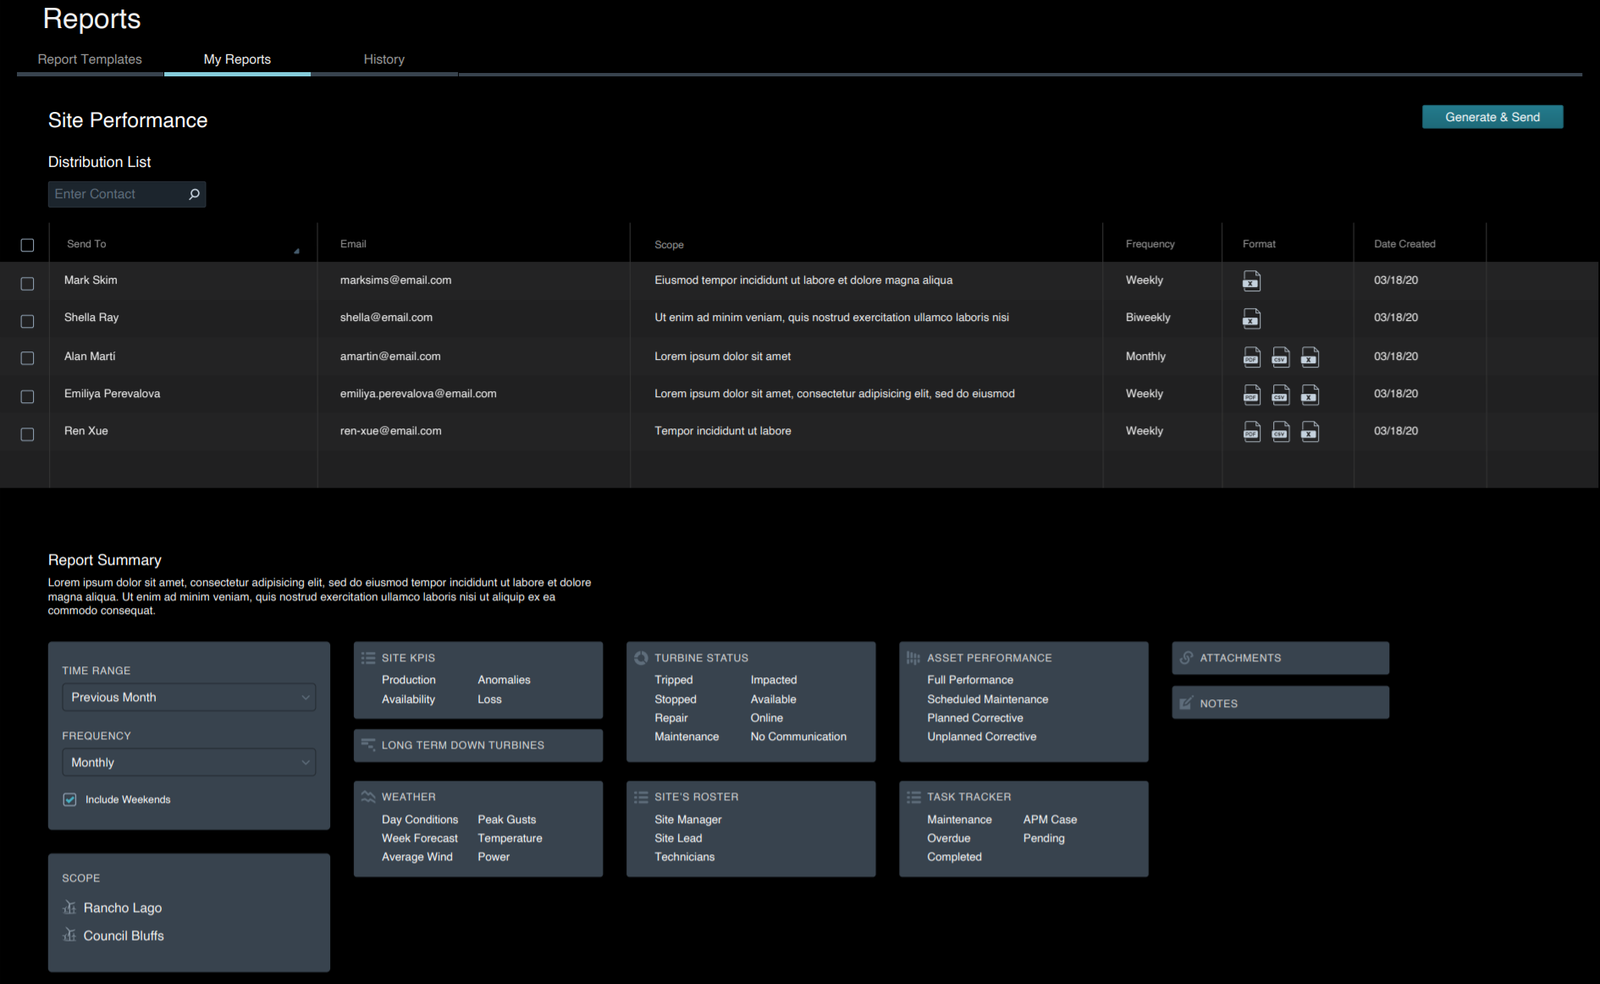Click the Site KPIs list icon
Screen dimensions: 1600x984
pyautogui.click(x=368, y=658)
